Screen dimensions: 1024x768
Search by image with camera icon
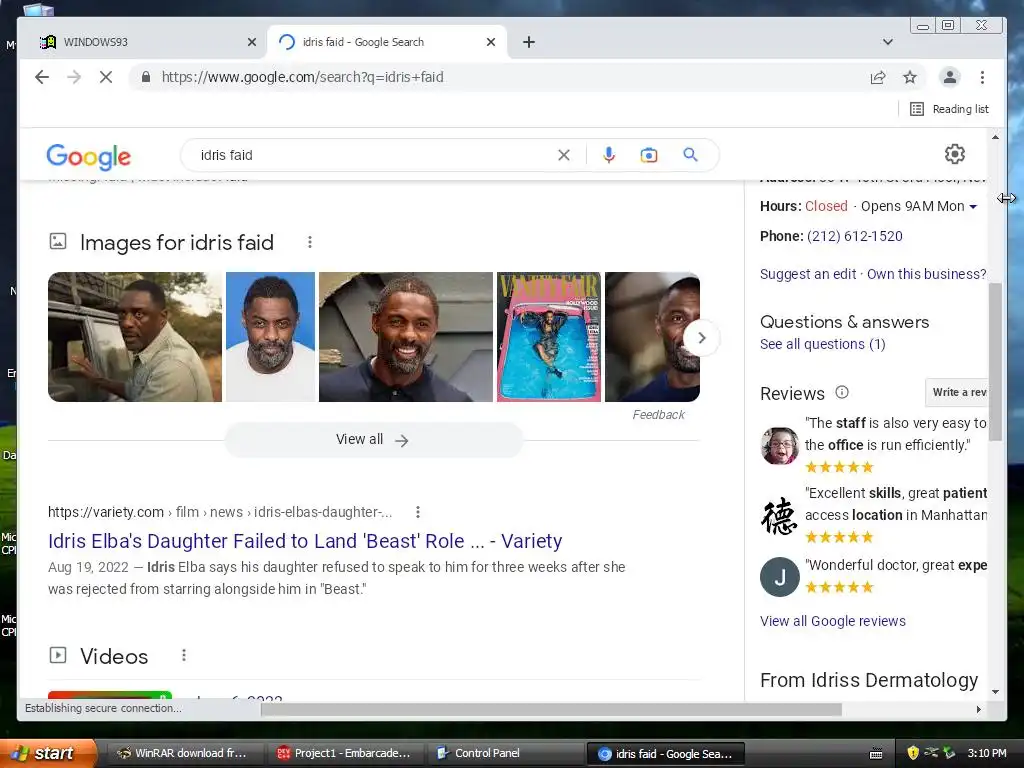pos(648,155)
